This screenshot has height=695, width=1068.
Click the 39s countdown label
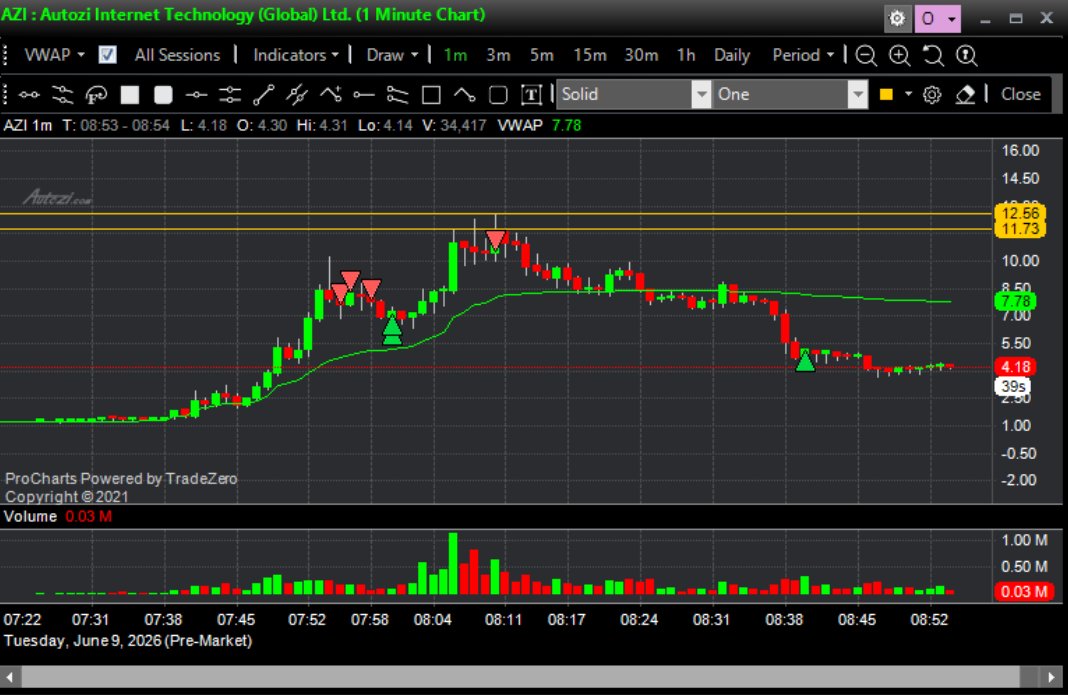(x=1013, y=386)
